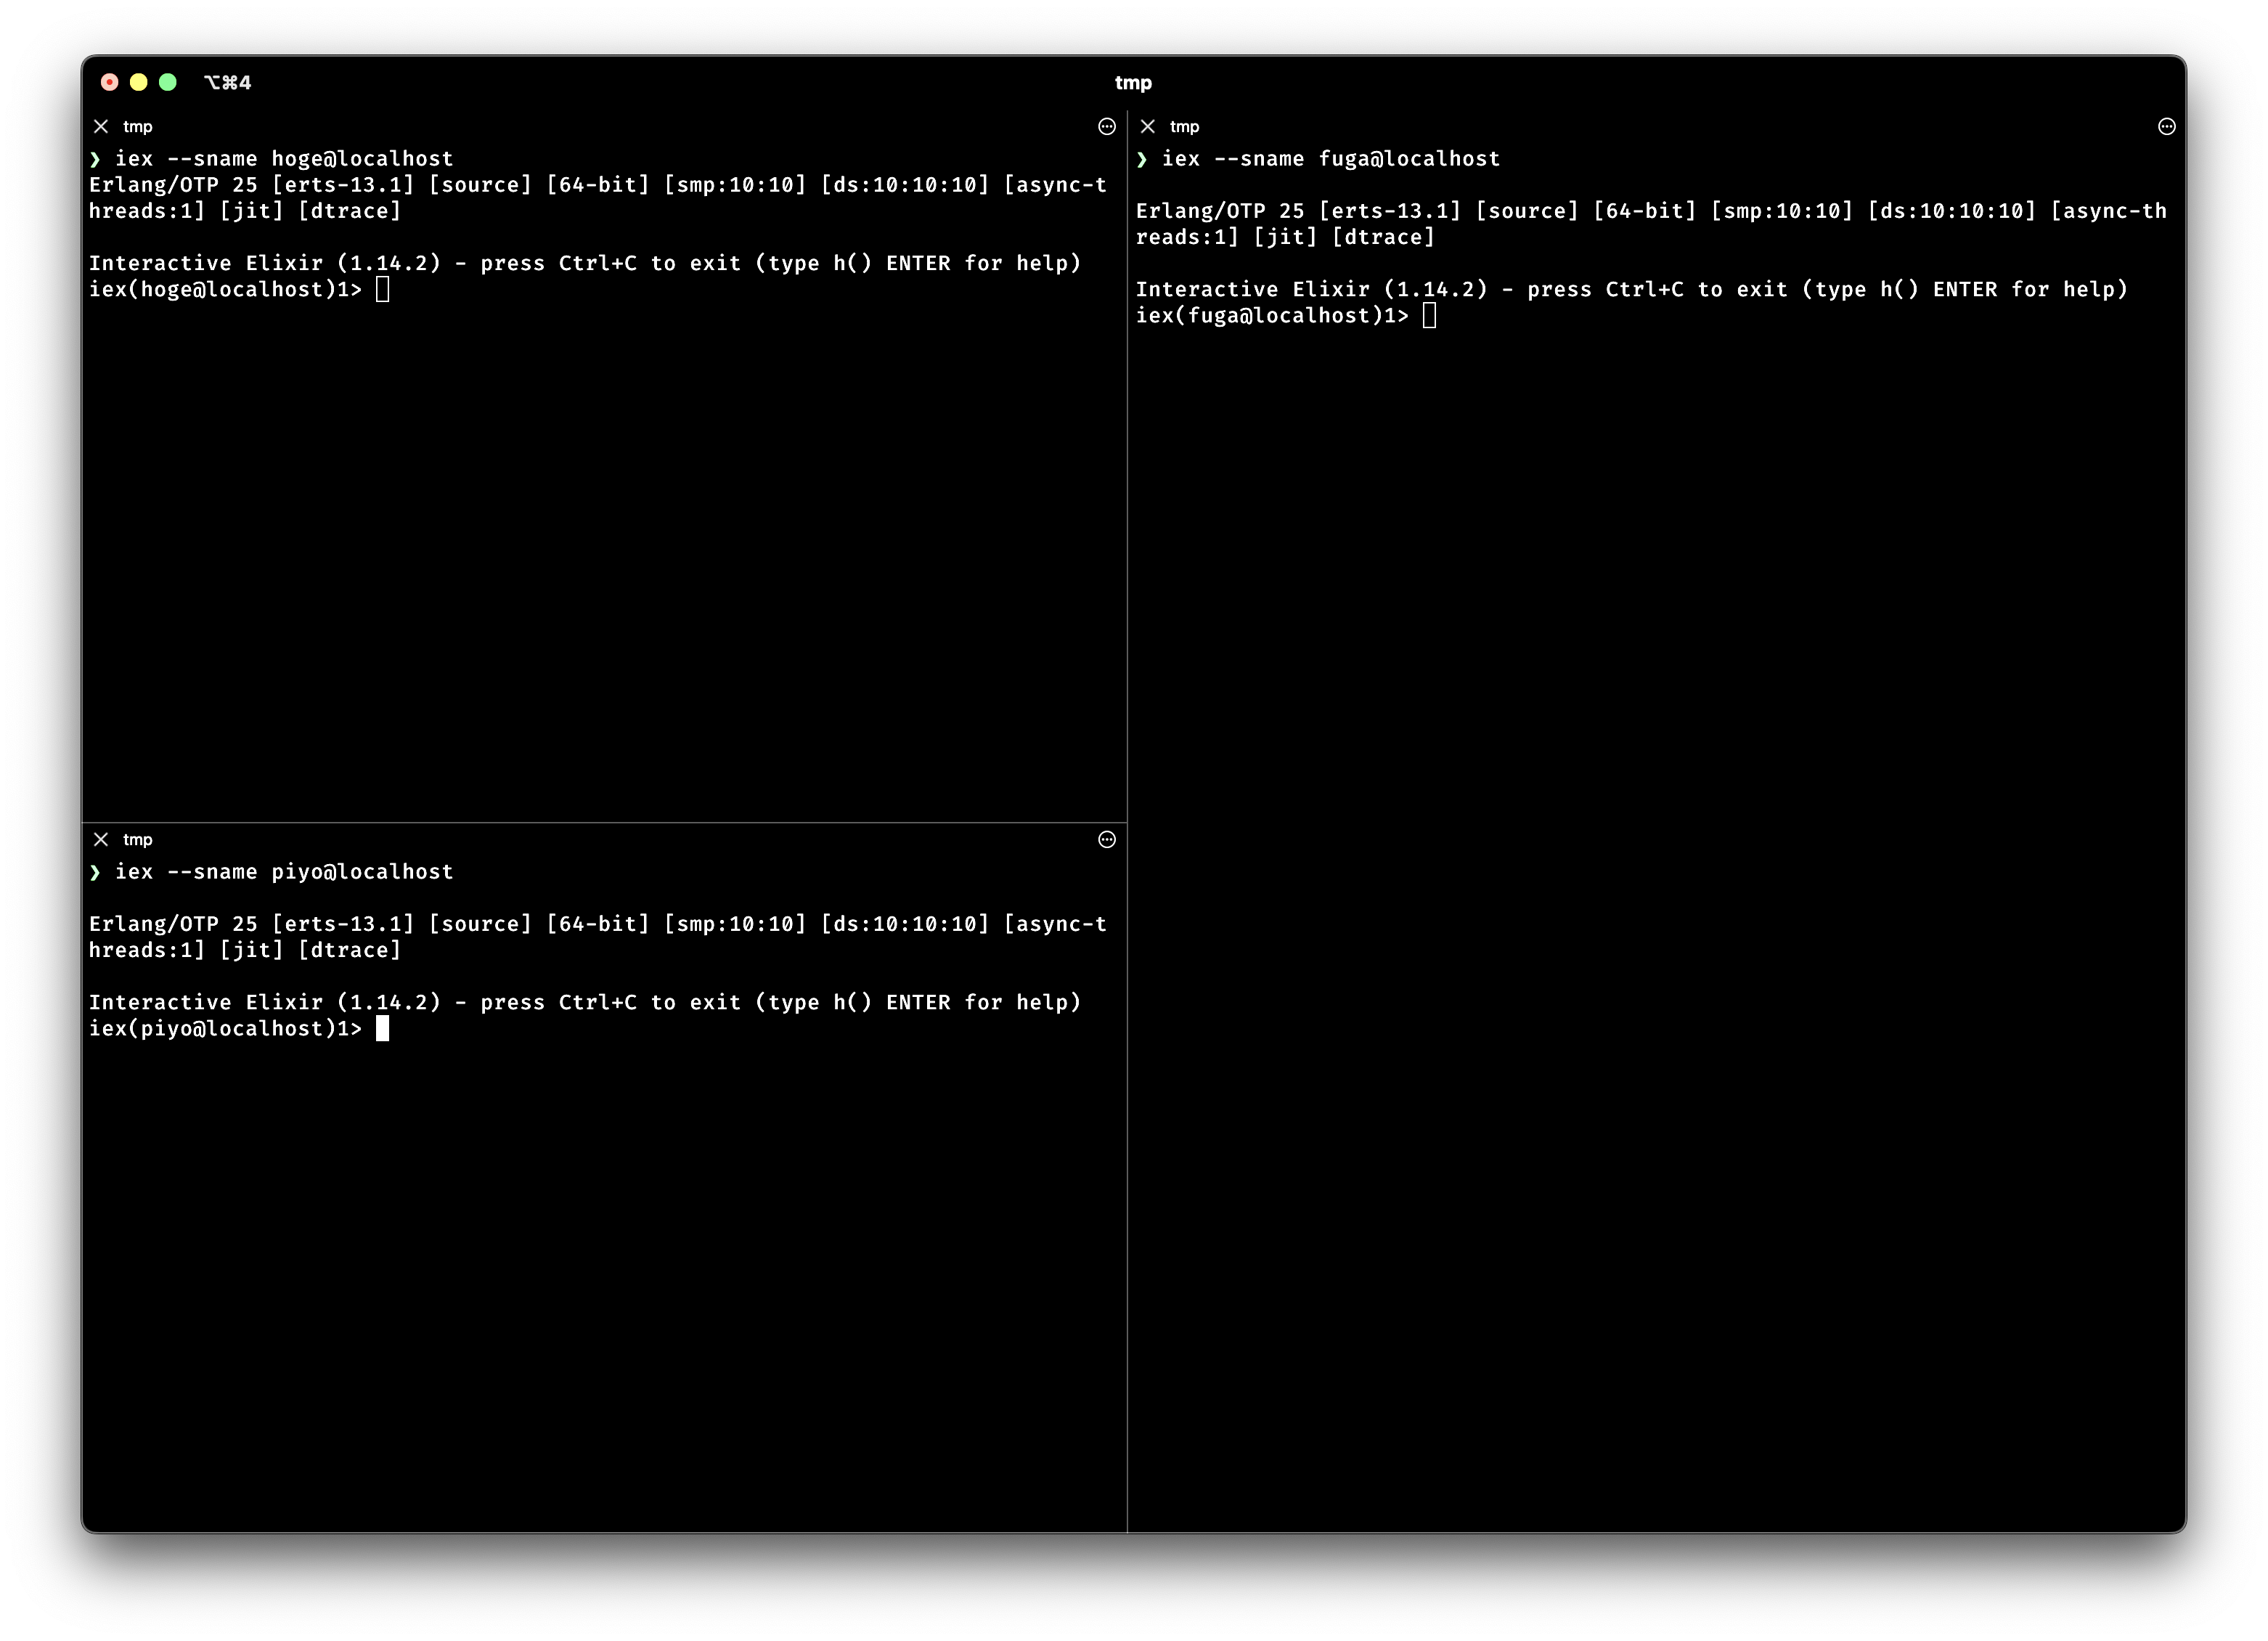Close the piyo@localhost pane

(x=100, y=839)
